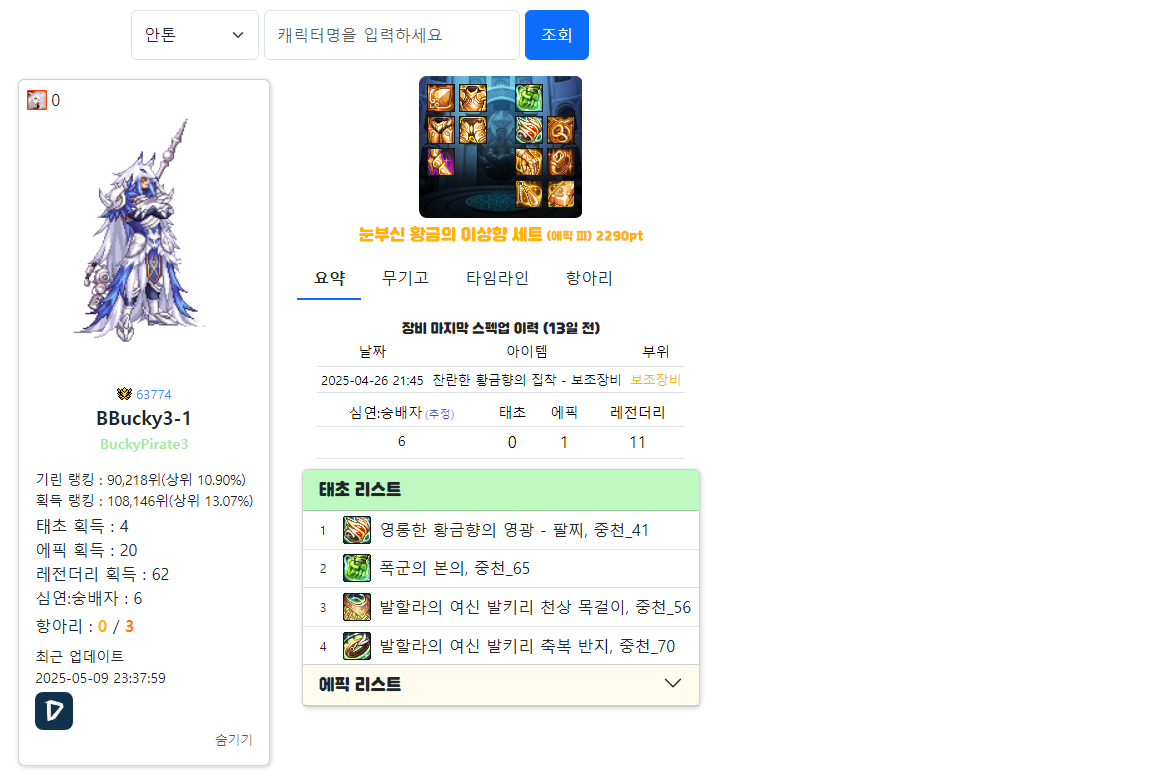
Task: Click the character name input field
Action: [392, 35]
